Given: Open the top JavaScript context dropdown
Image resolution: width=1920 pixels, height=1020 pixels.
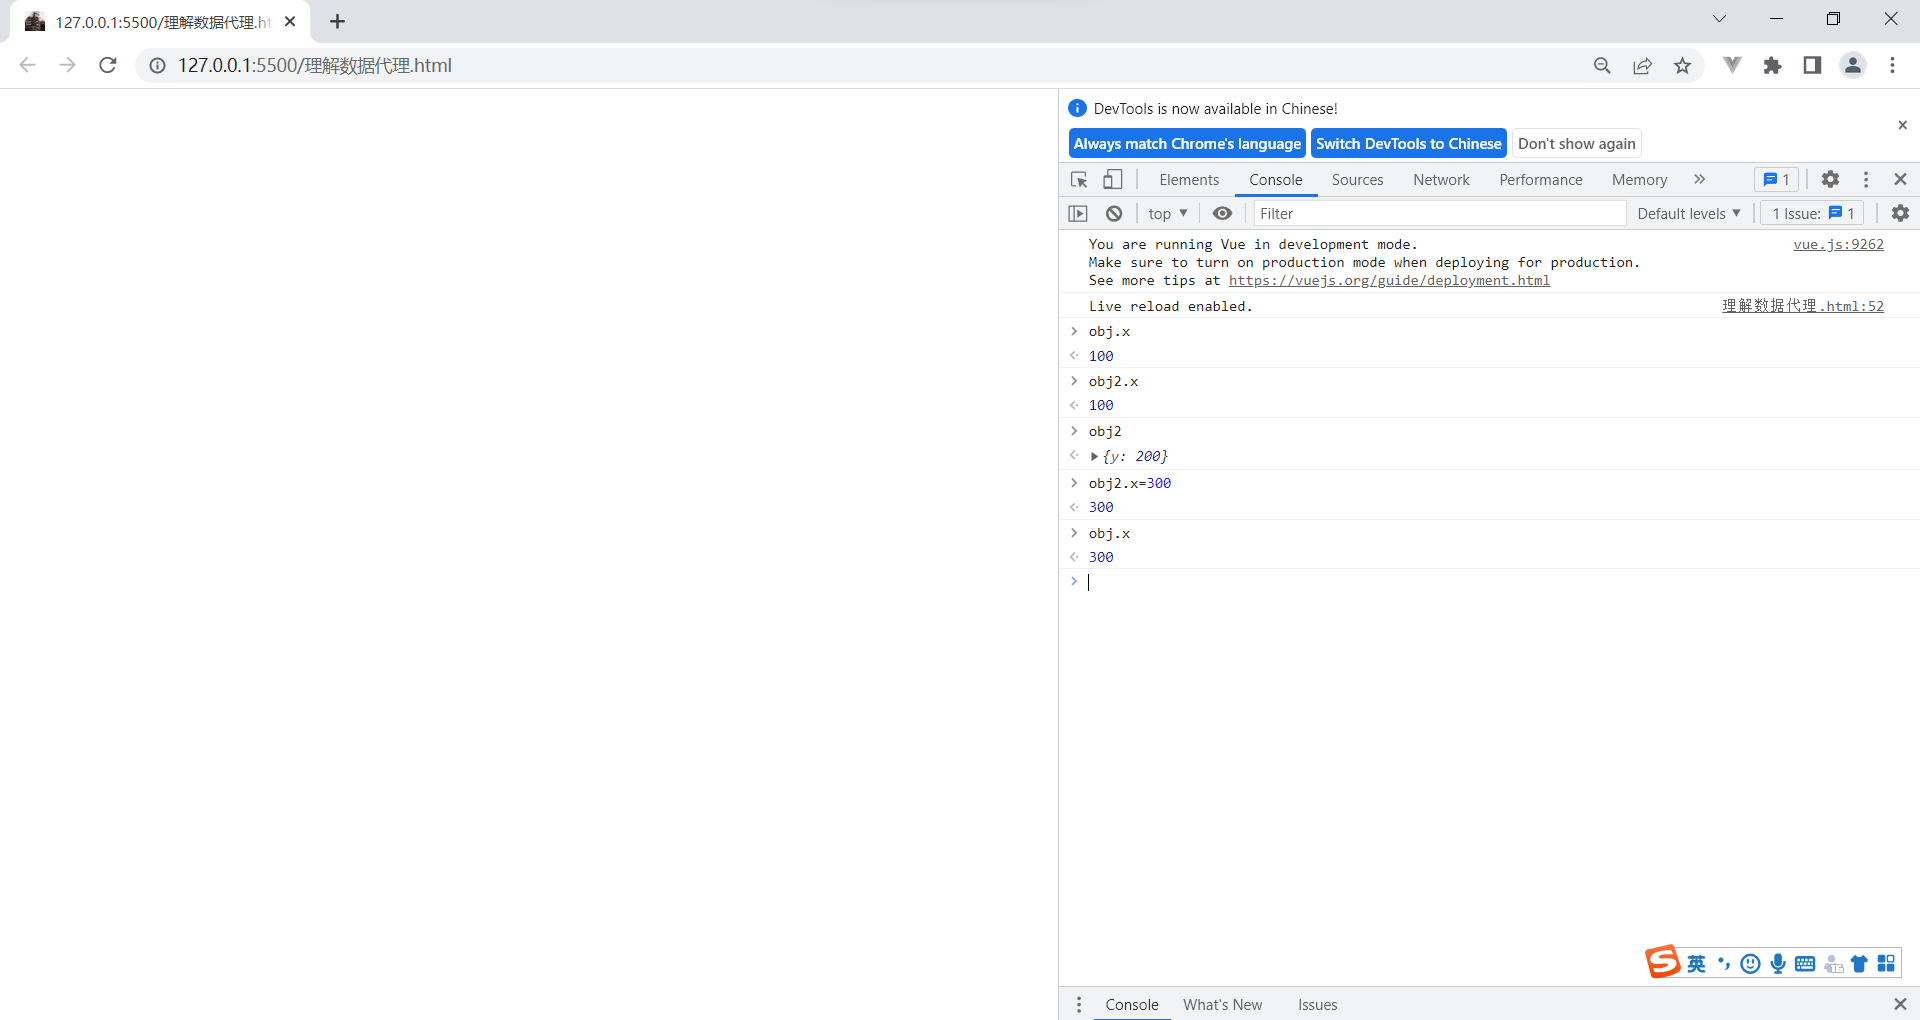Looking at the screenshot, I should 1168,213.
